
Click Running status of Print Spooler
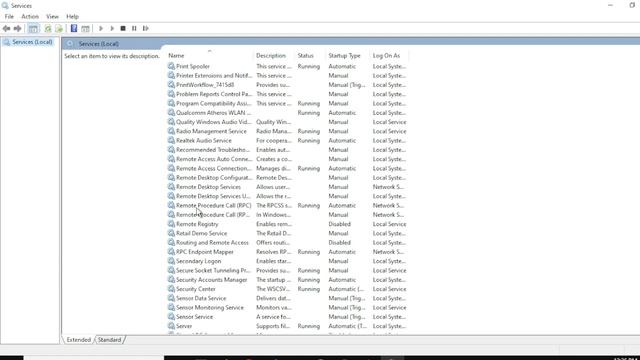tap(309, 66)
